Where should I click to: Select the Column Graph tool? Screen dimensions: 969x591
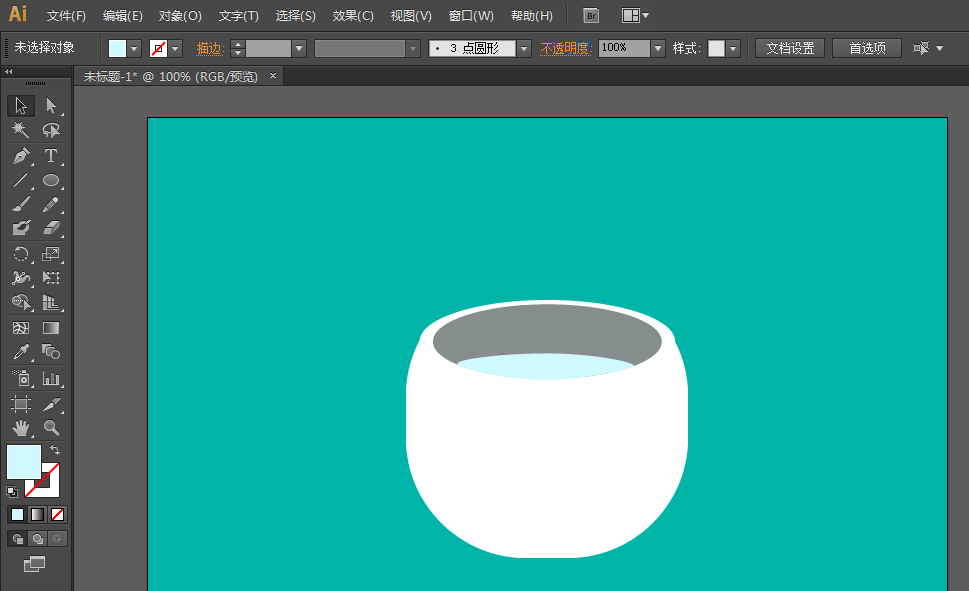coord(51,378)
